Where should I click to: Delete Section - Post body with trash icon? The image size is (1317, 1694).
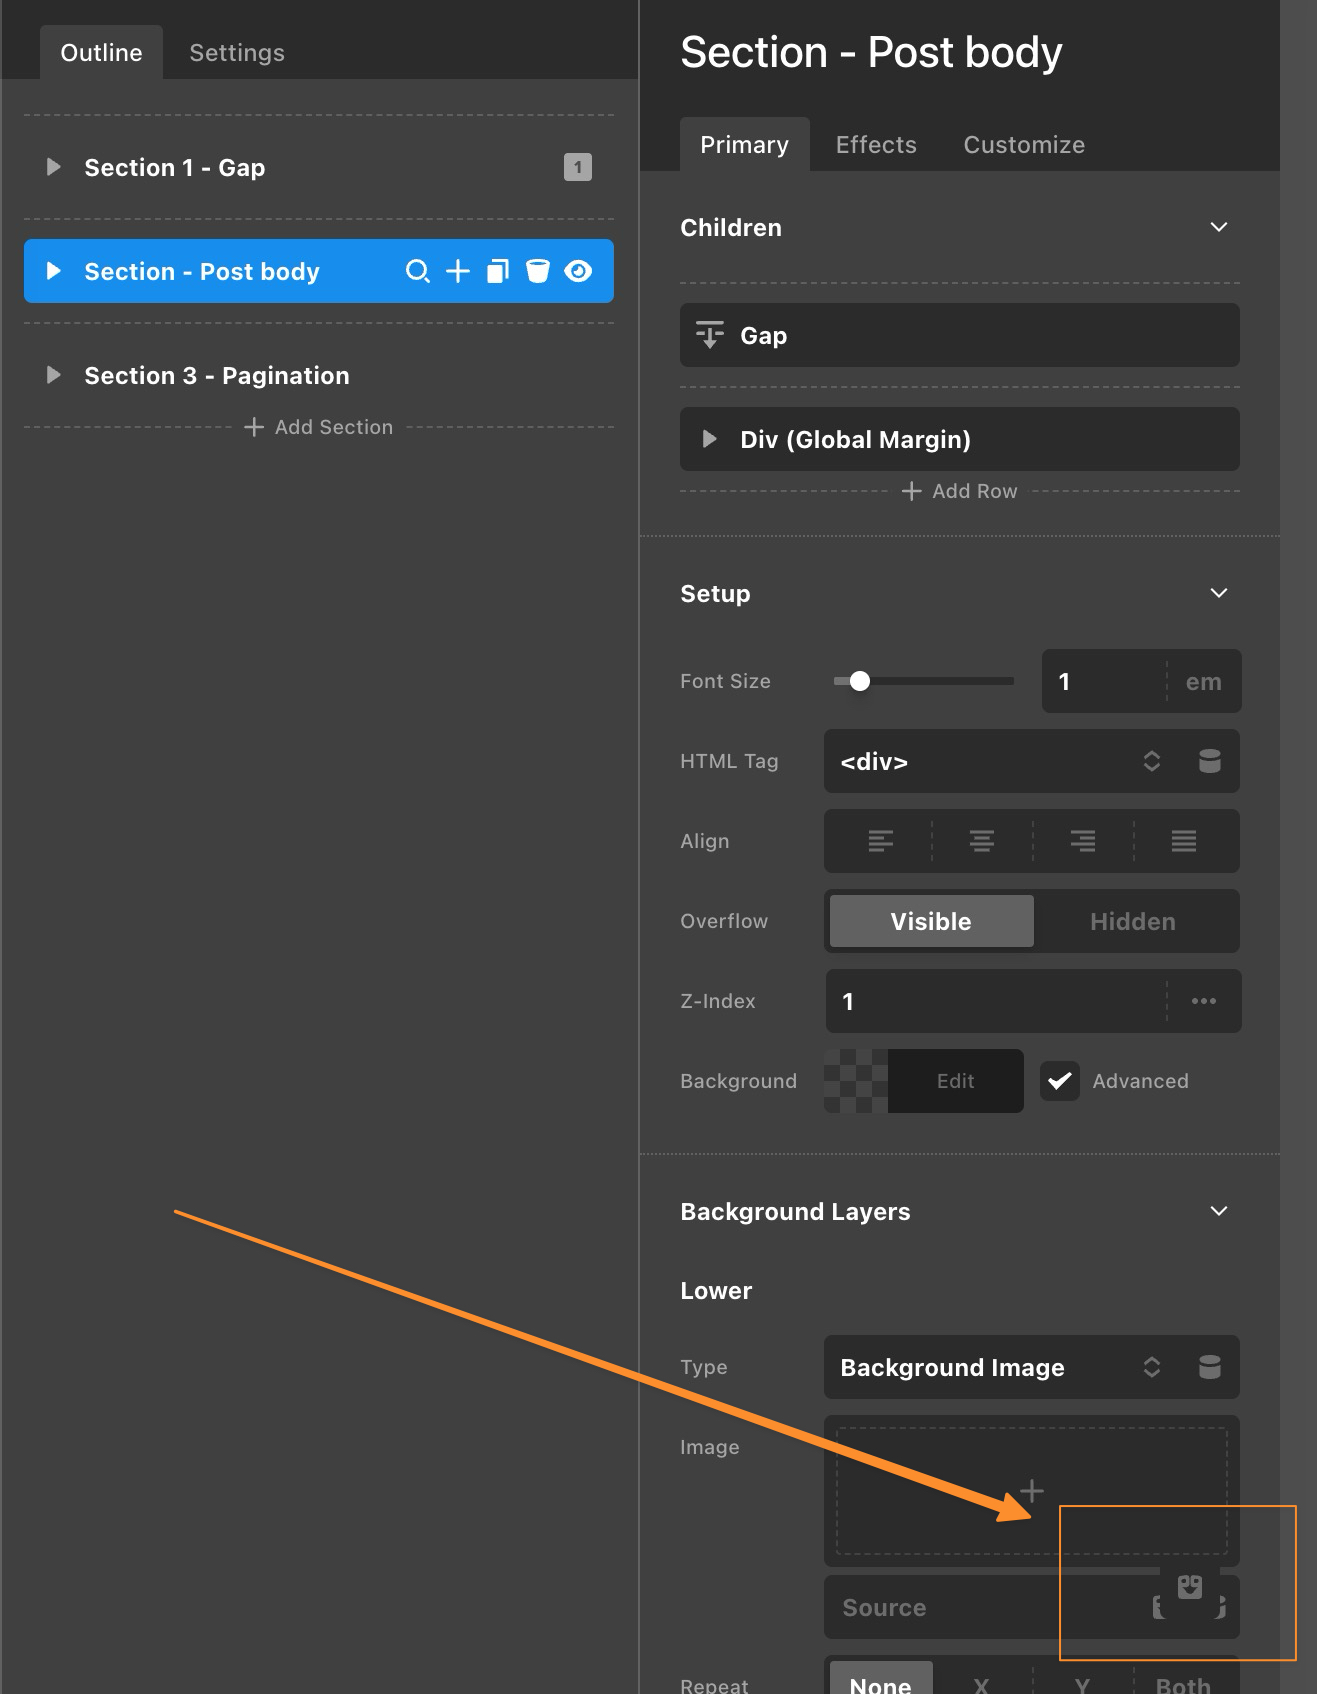[538, 271]
